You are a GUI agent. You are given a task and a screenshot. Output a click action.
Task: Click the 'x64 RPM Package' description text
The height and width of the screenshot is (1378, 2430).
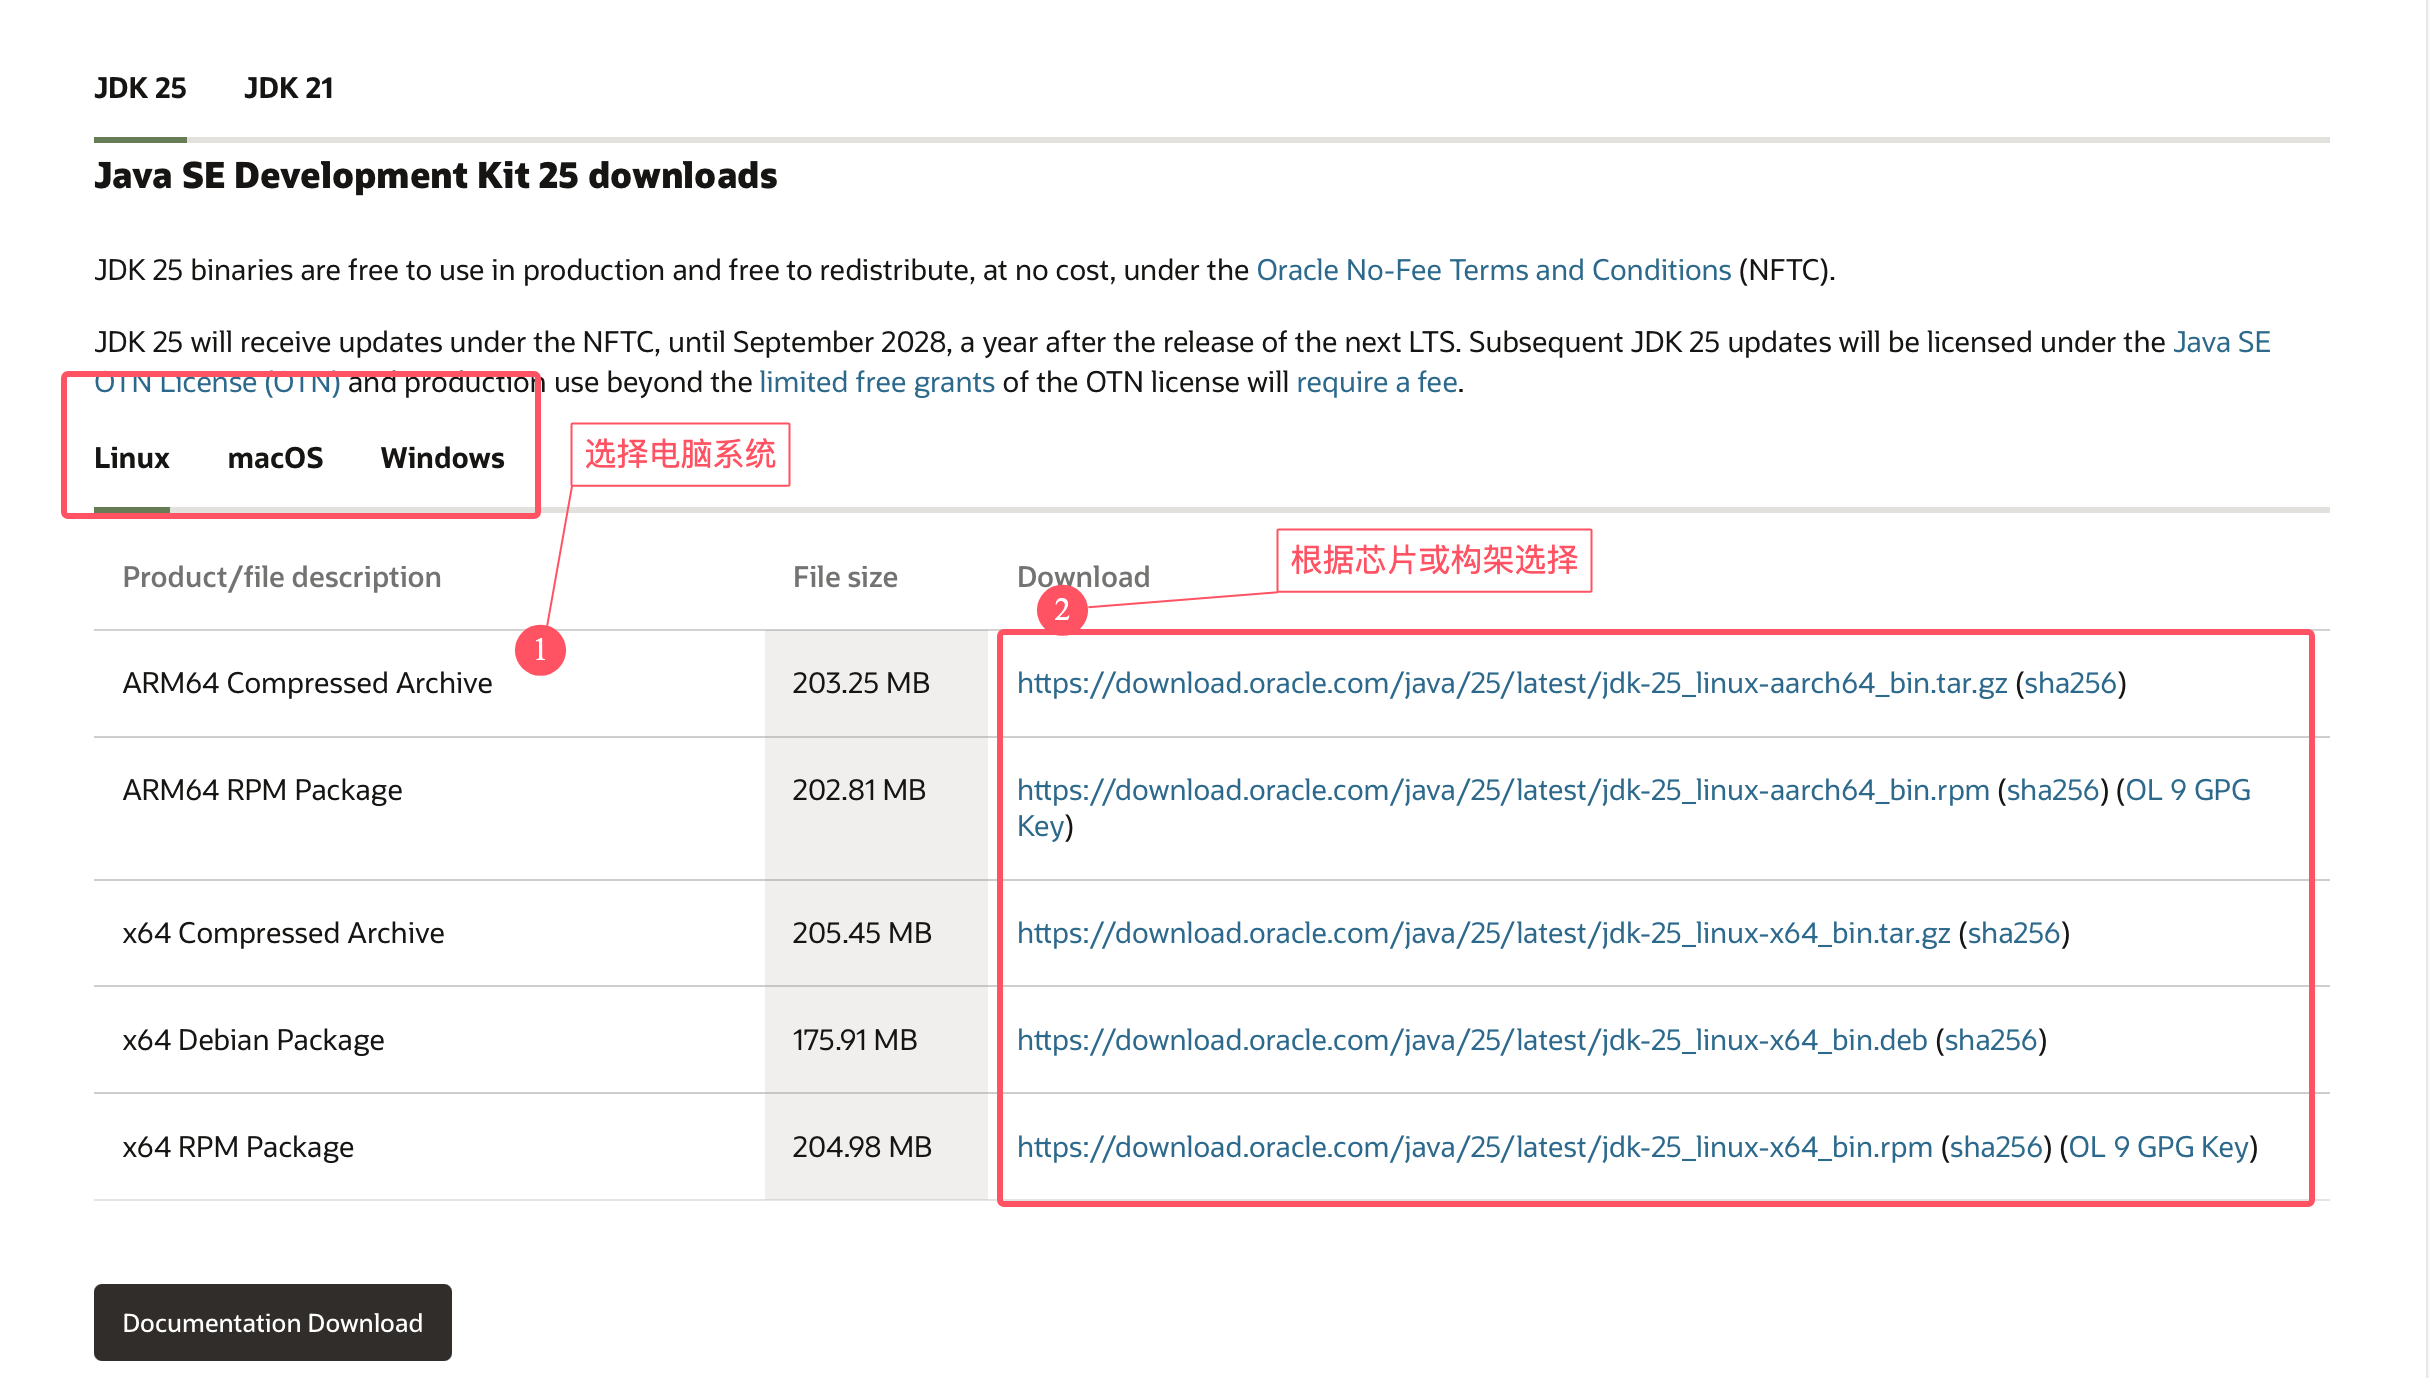click(x=238, y=1147)
